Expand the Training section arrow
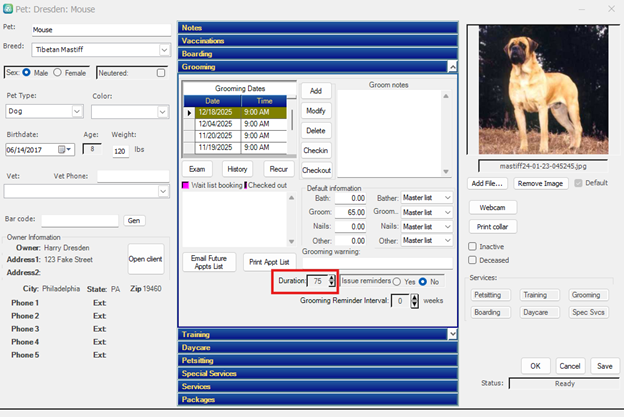The height and width of the screenshot is (417, 624). coord(452,334)
